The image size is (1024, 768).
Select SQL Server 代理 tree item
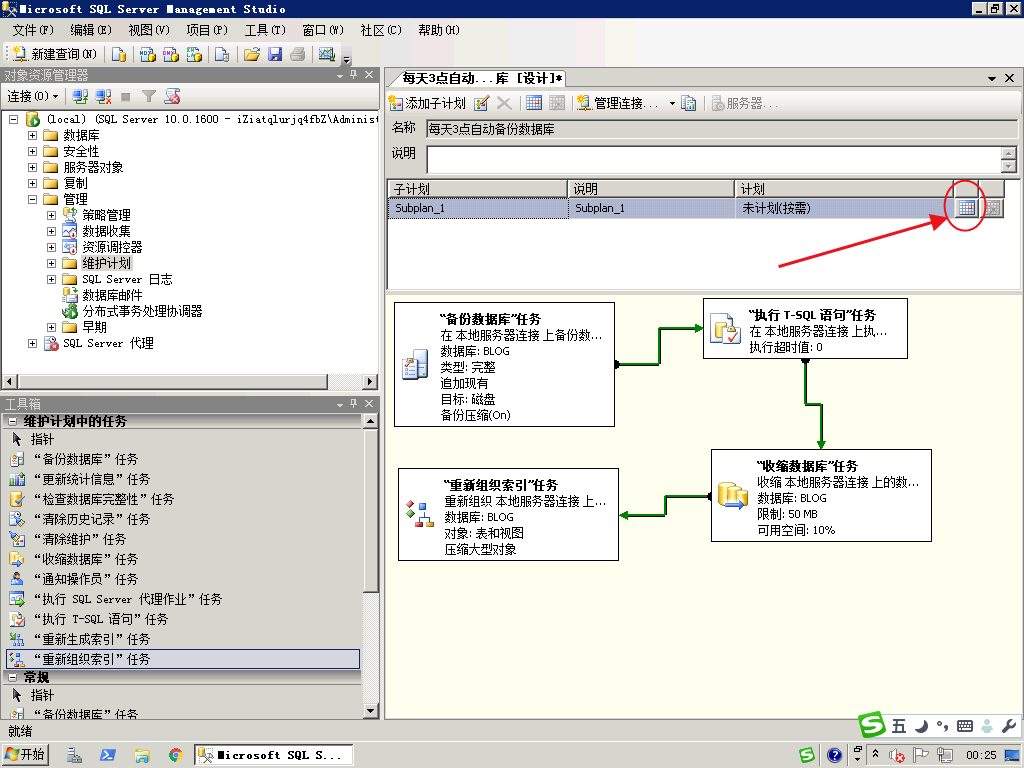click(108, 343)
